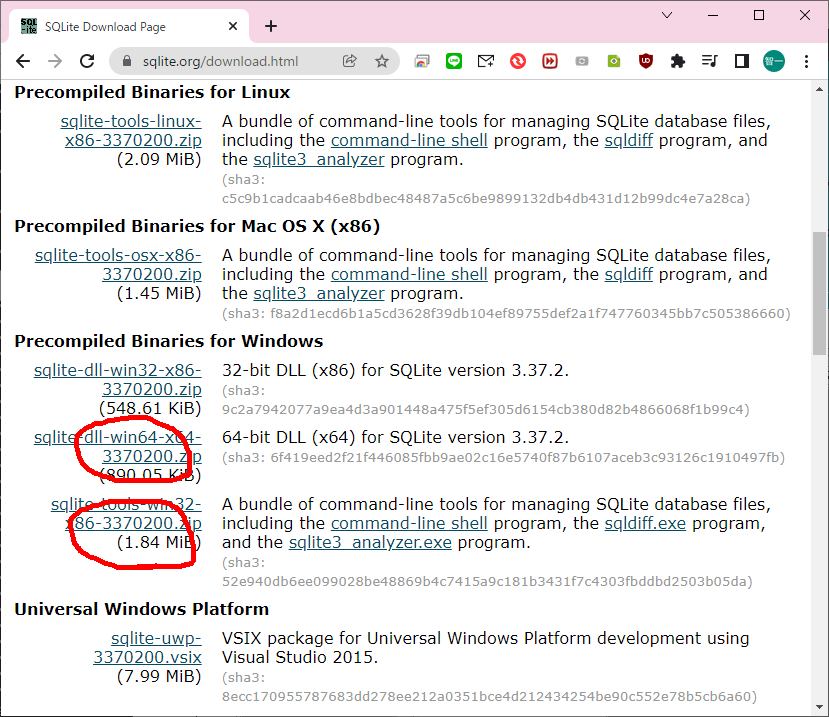Click the address bar URL field

(222, 61)
